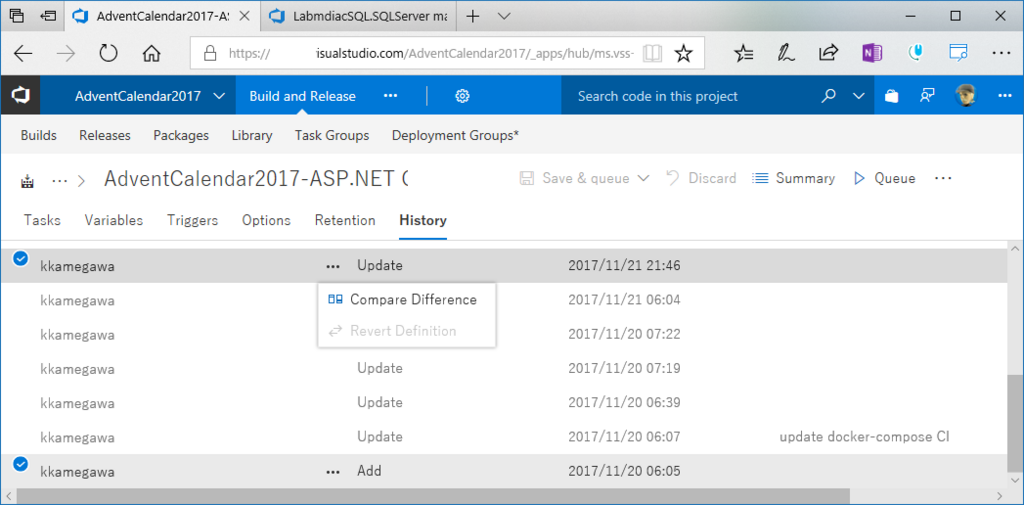Image resolution: width=1024 pixels, height=505 pixels.
Task: Click the Queue button
Action: (x=885, y=178)
